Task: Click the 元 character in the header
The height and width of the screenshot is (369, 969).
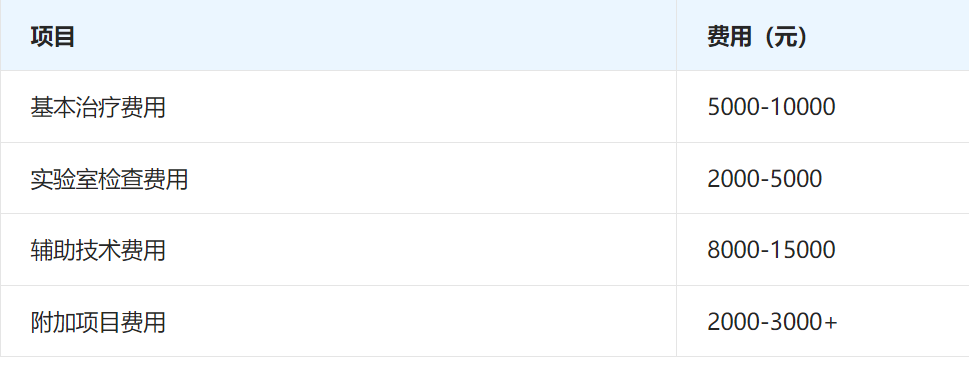Action: [783, 36]
